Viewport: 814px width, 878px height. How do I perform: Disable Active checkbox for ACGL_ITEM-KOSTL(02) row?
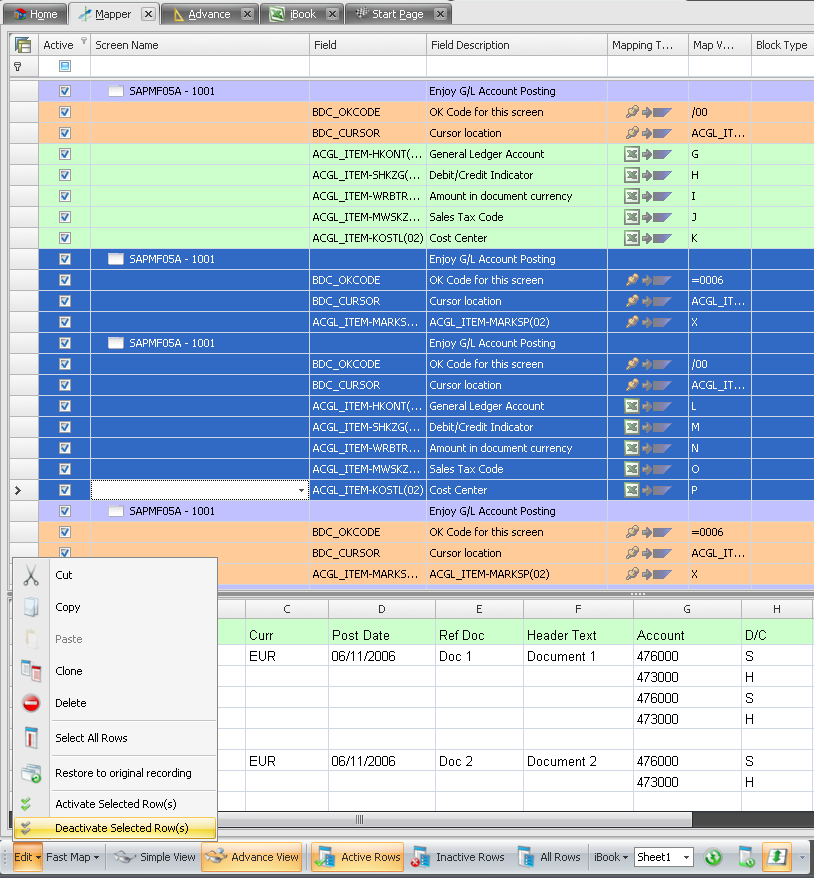tap(64, 490)
